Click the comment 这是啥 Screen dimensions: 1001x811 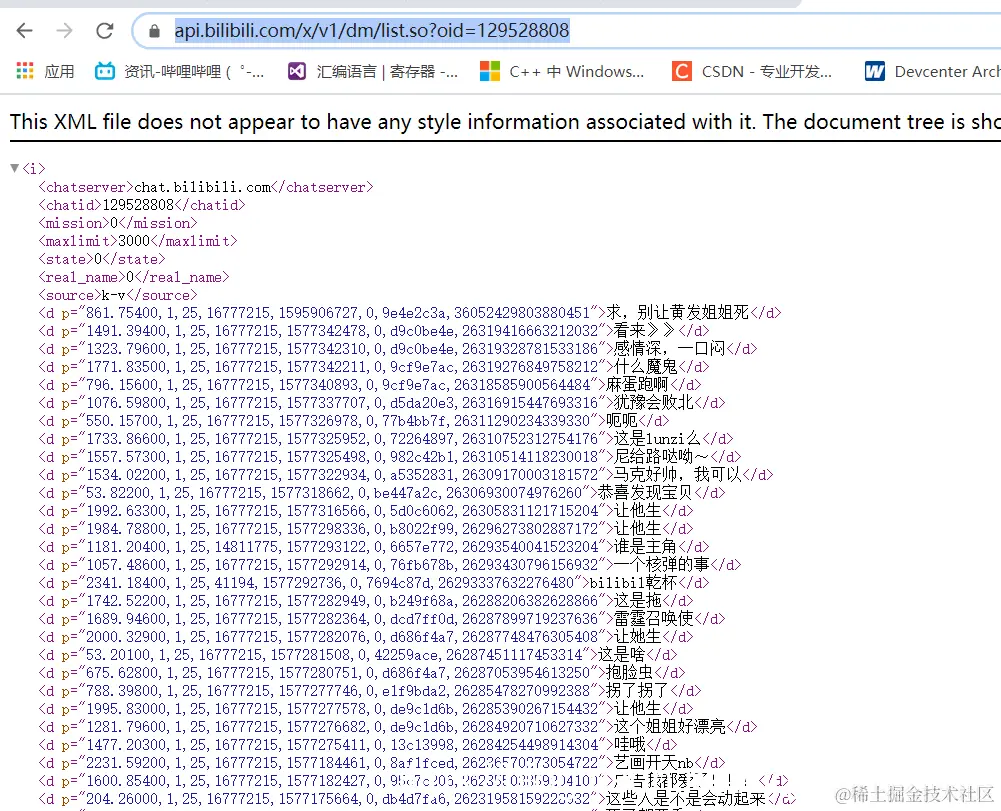(x=621, y=655)
